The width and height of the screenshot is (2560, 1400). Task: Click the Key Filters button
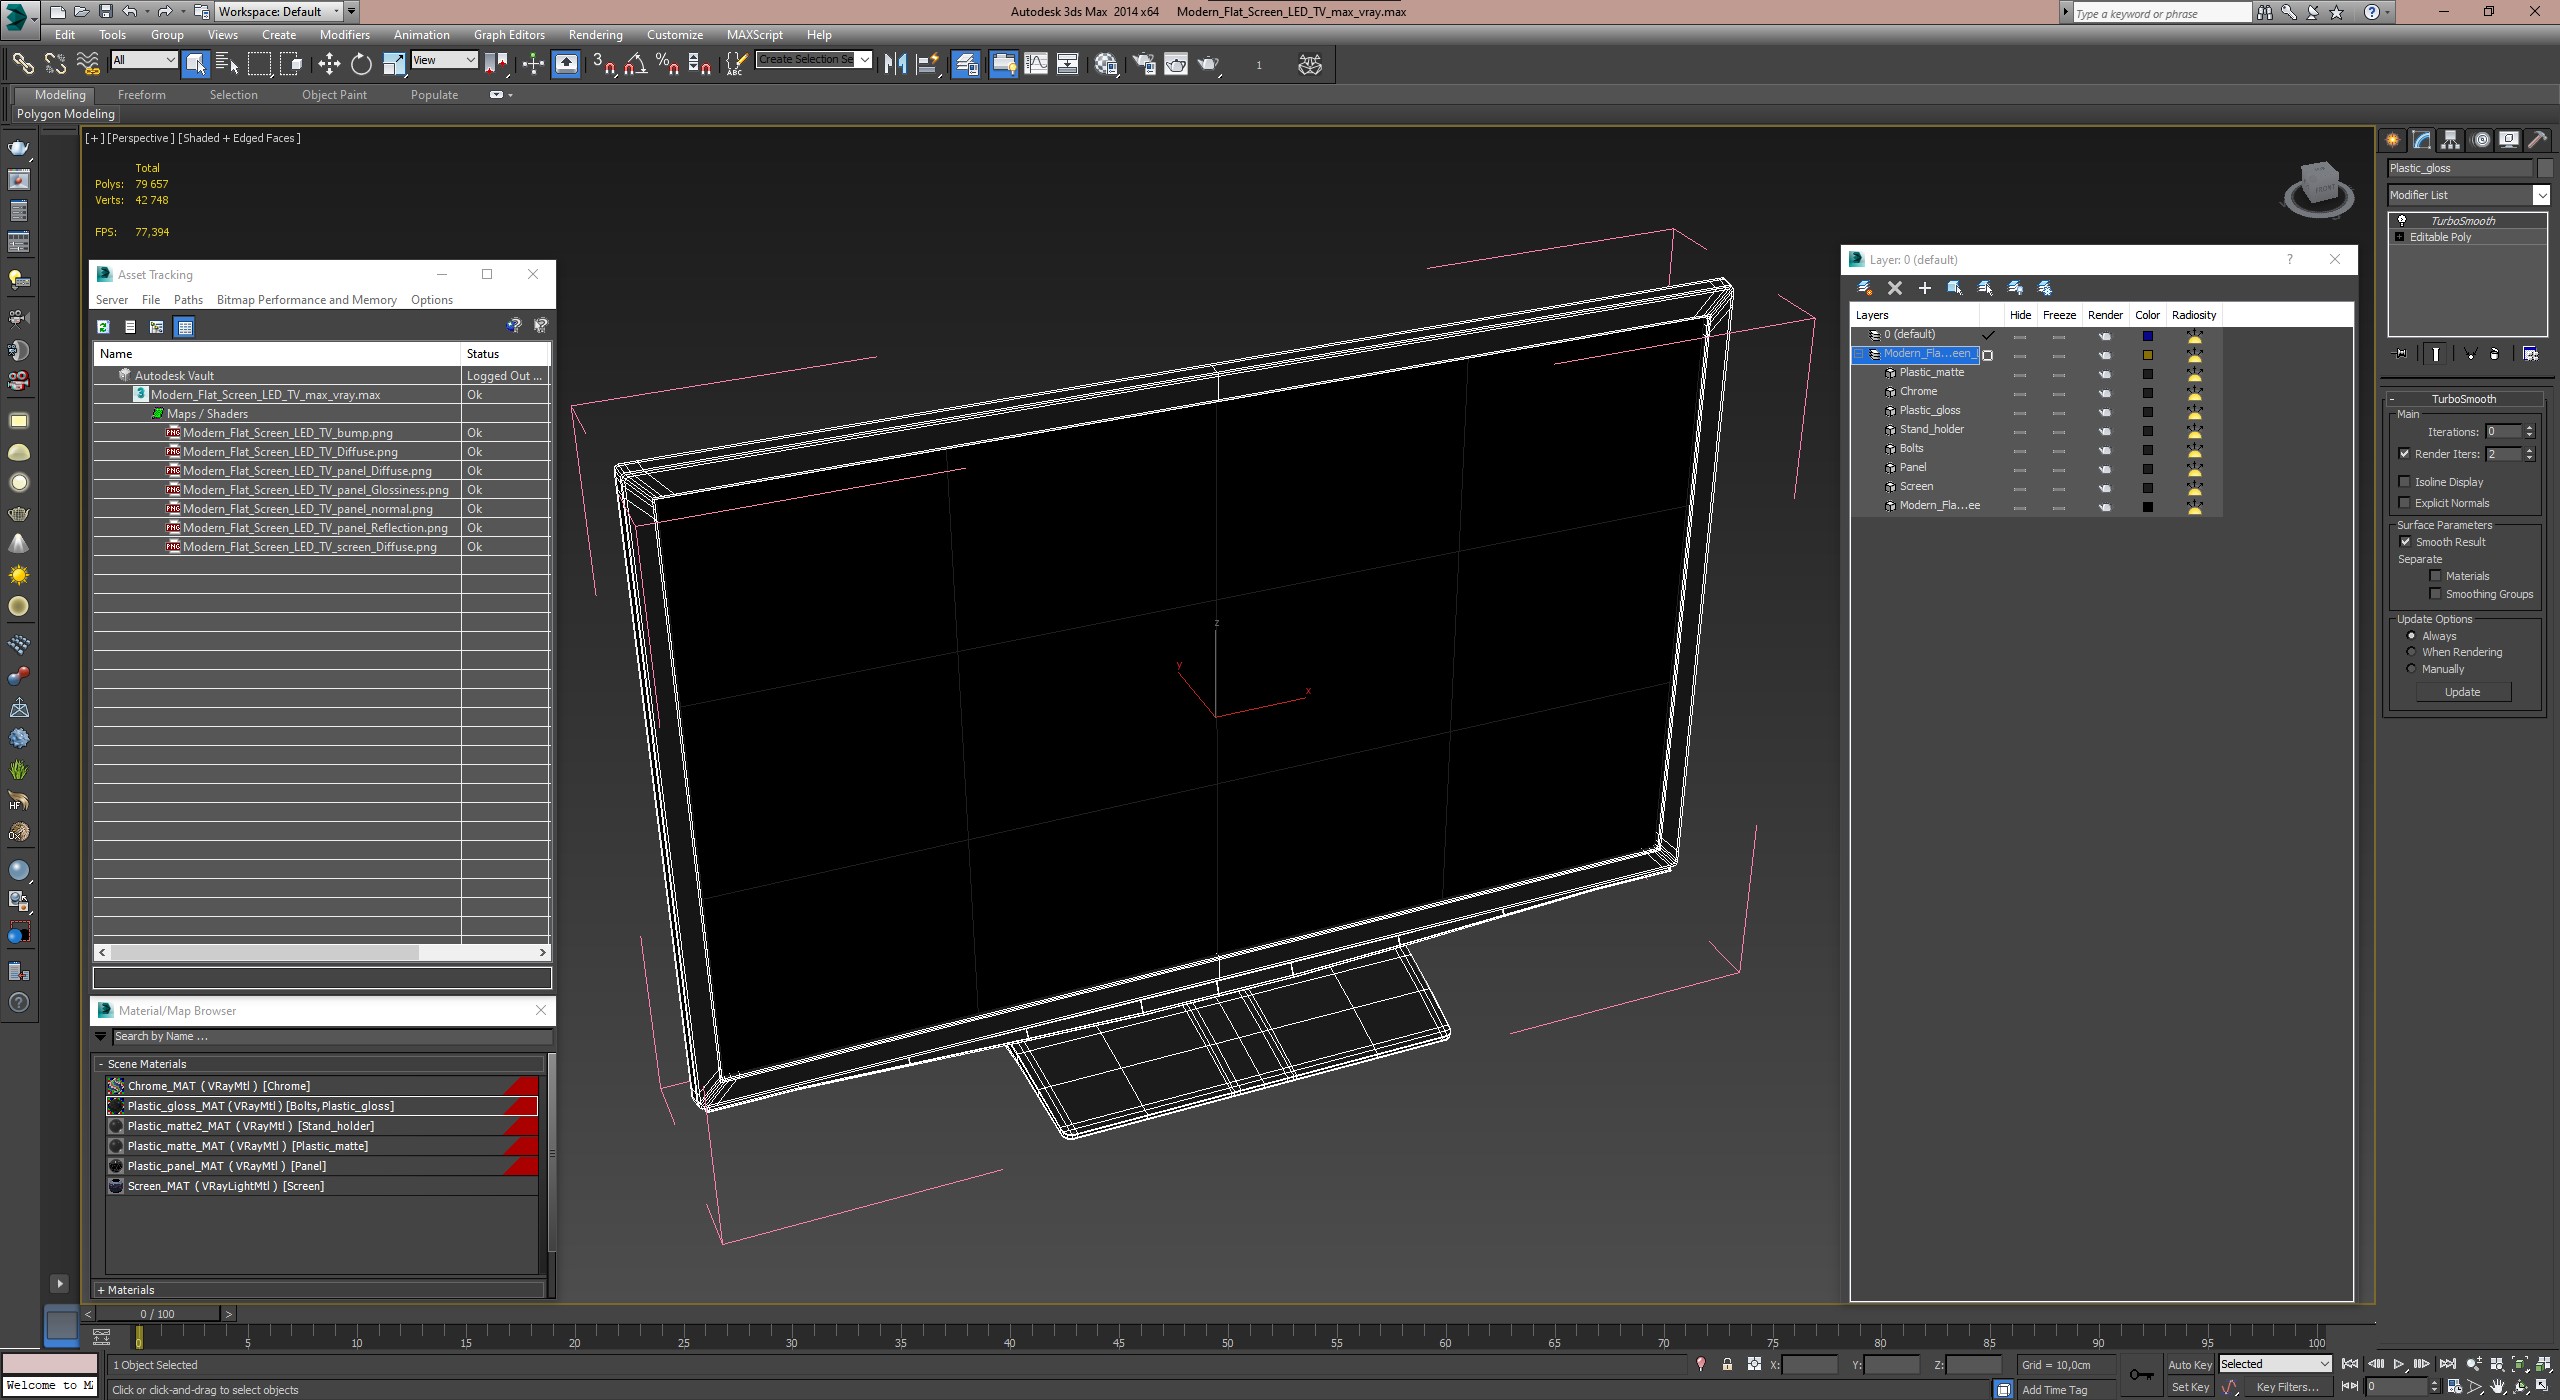(x=2286, y=1387)
